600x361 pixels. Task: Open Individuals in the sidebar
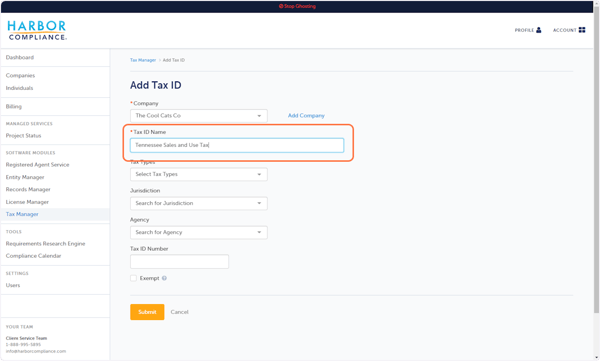[20, 88]
